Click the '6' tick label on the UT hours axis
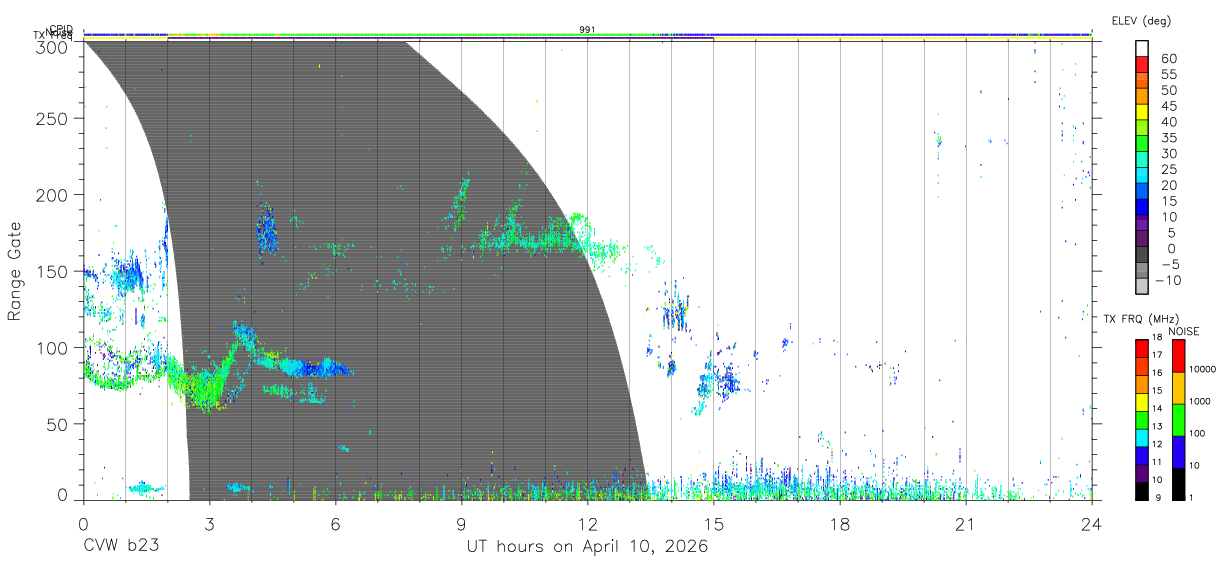This screenshot has width=1228, height=567. 335,524
